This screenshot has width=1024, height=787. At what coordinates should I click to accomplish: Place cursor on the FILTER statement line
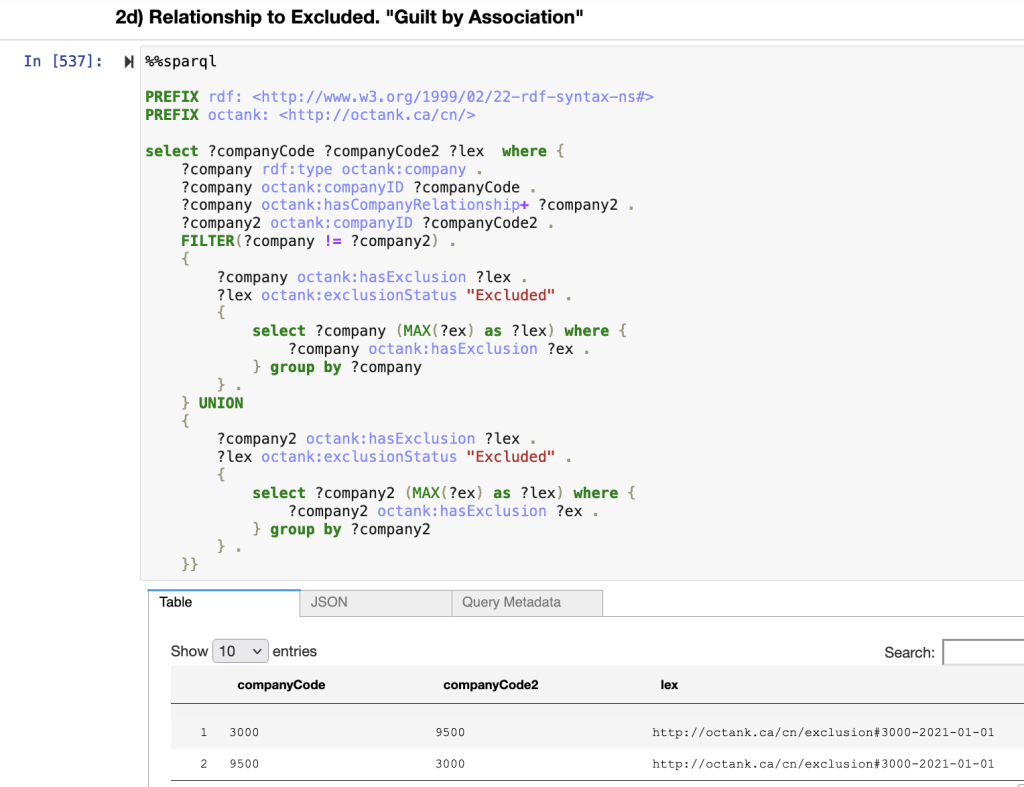315,241
